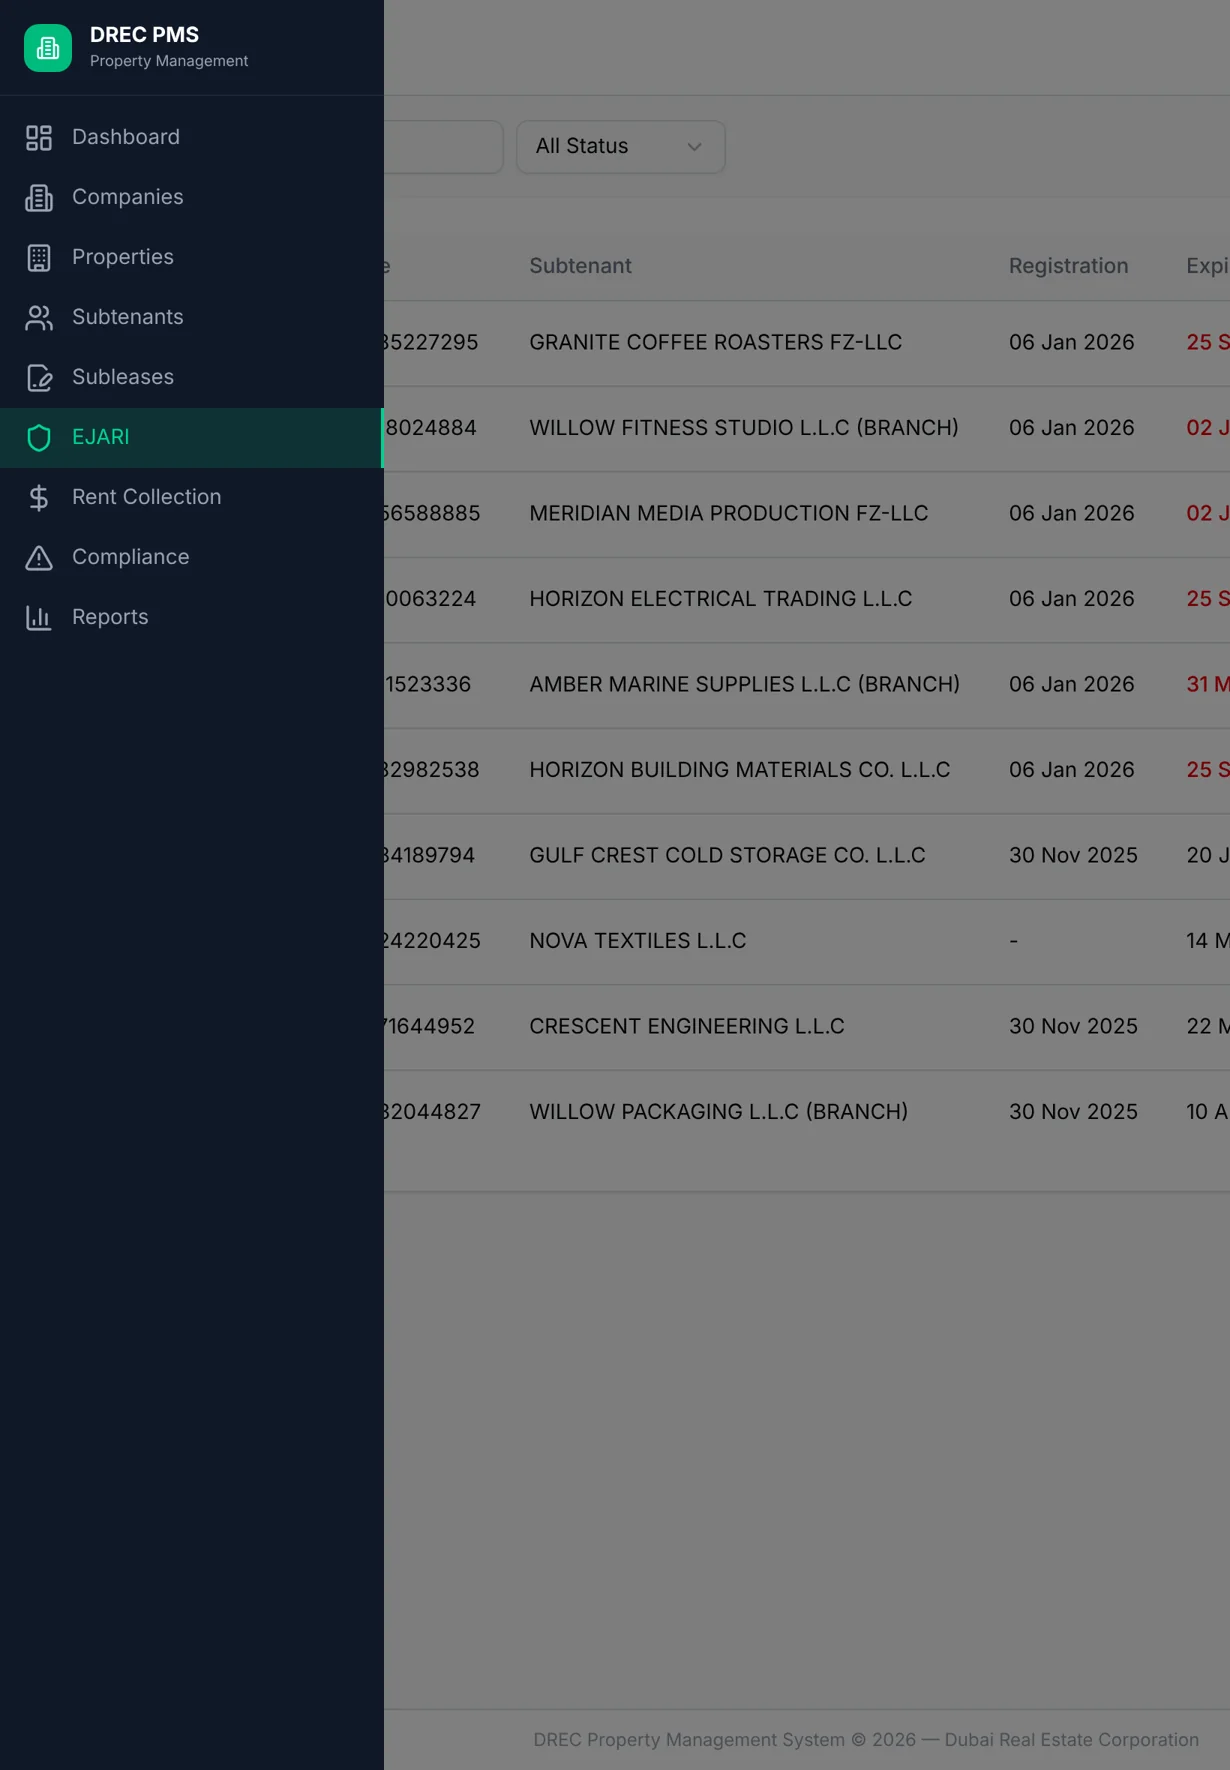Click number ending 32044827
The width and height of the screenshot is (1230, 1770).
pos(432,1112)
